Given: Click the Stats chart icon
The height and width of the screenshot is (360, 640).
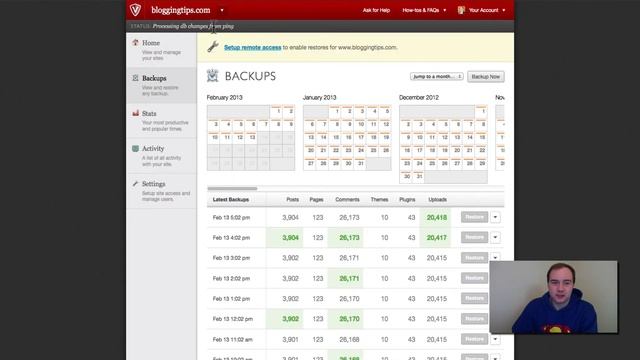Looking at the screenshot, I should [135, 113].
